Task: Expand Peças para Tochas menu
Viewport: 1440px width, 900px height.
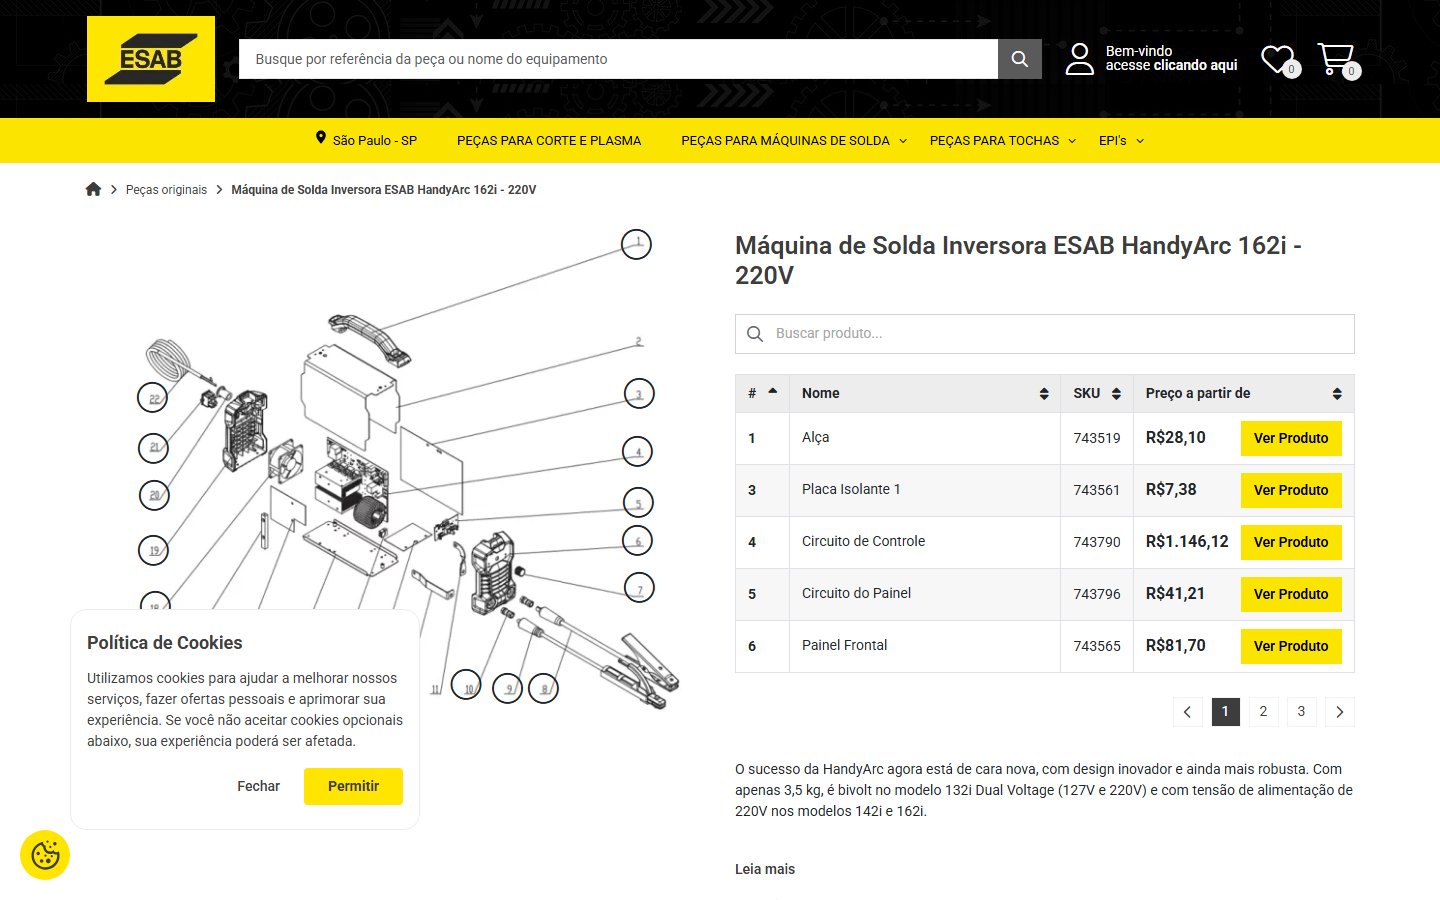Action: coord(1003,140)
